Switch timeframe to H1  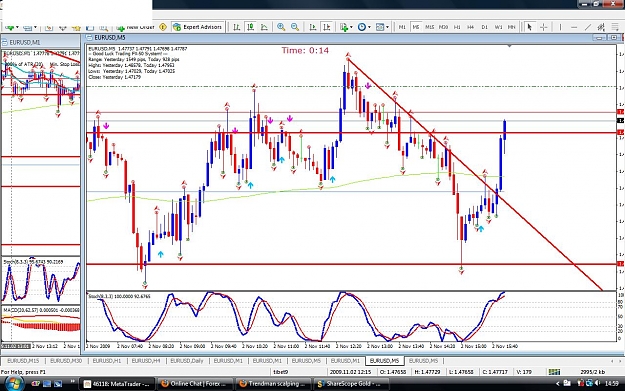pos(457,27)
